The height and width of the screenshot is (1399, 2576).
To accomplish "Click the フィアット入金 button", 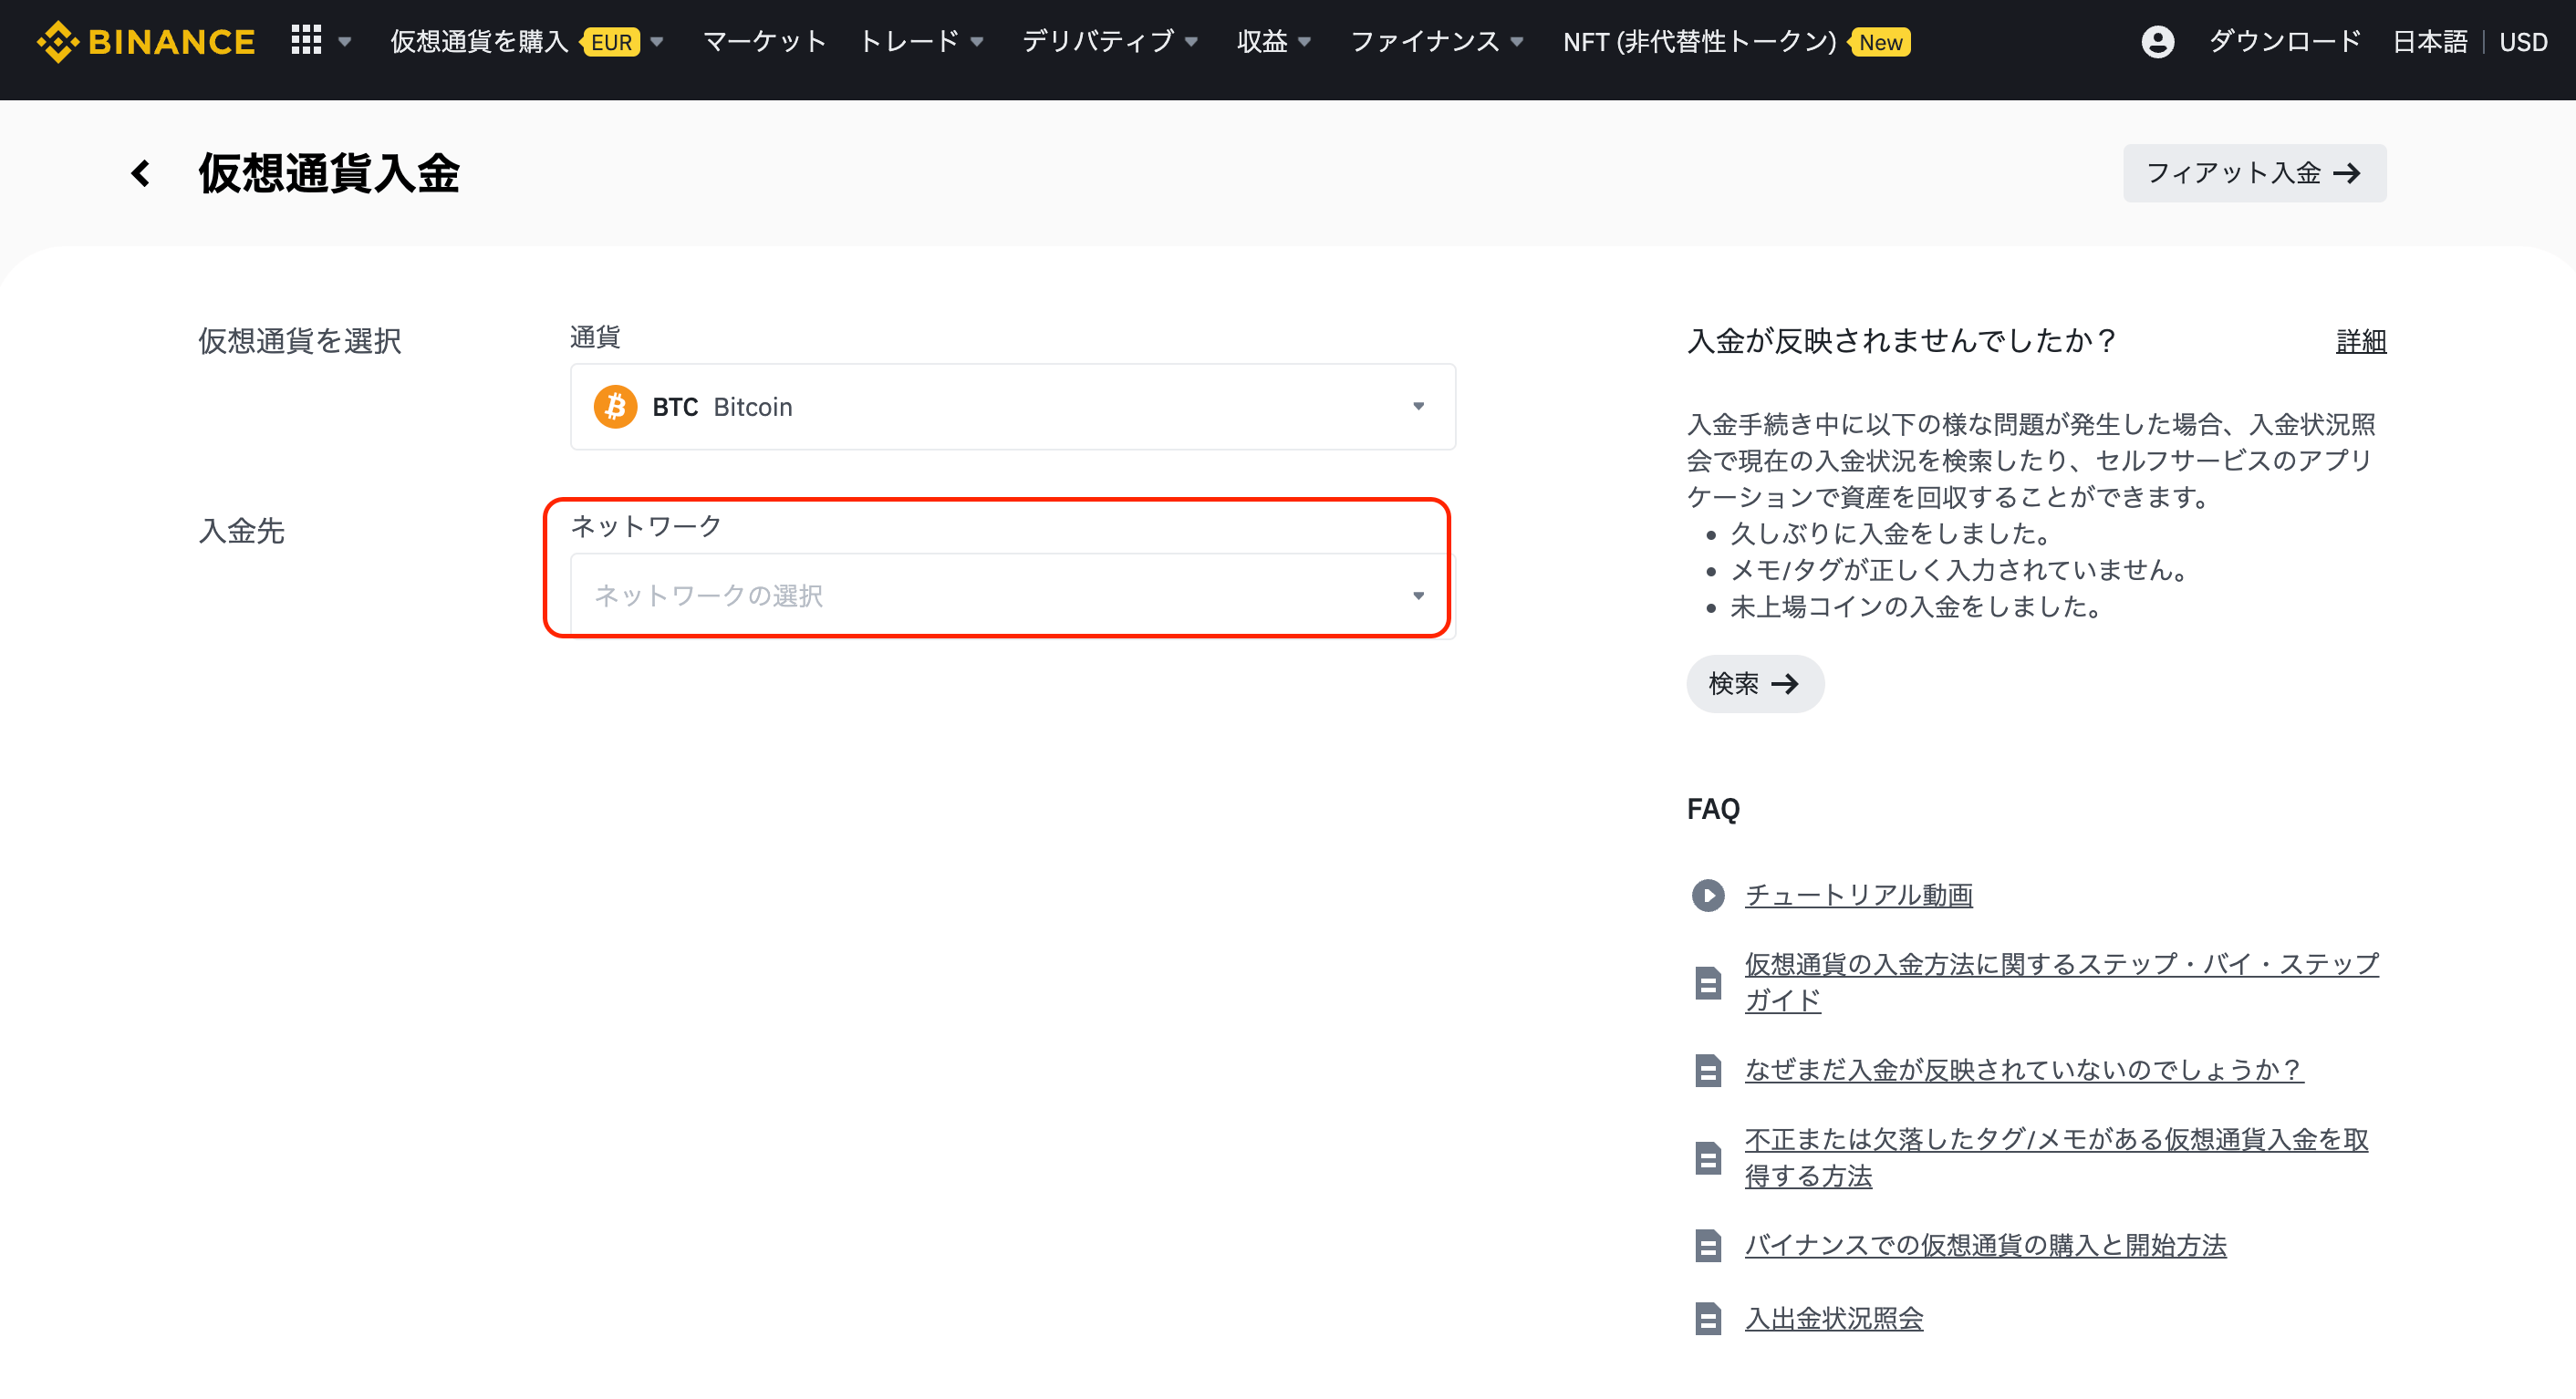I will click(x=2254, y=173).
